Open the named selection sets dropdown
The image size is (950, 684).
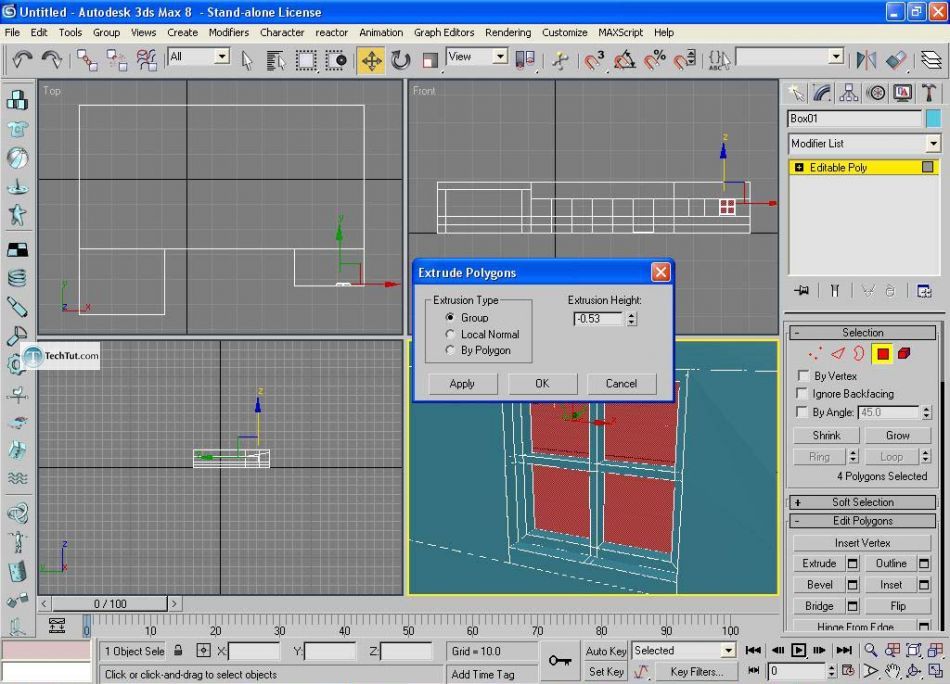coord(836,56)
